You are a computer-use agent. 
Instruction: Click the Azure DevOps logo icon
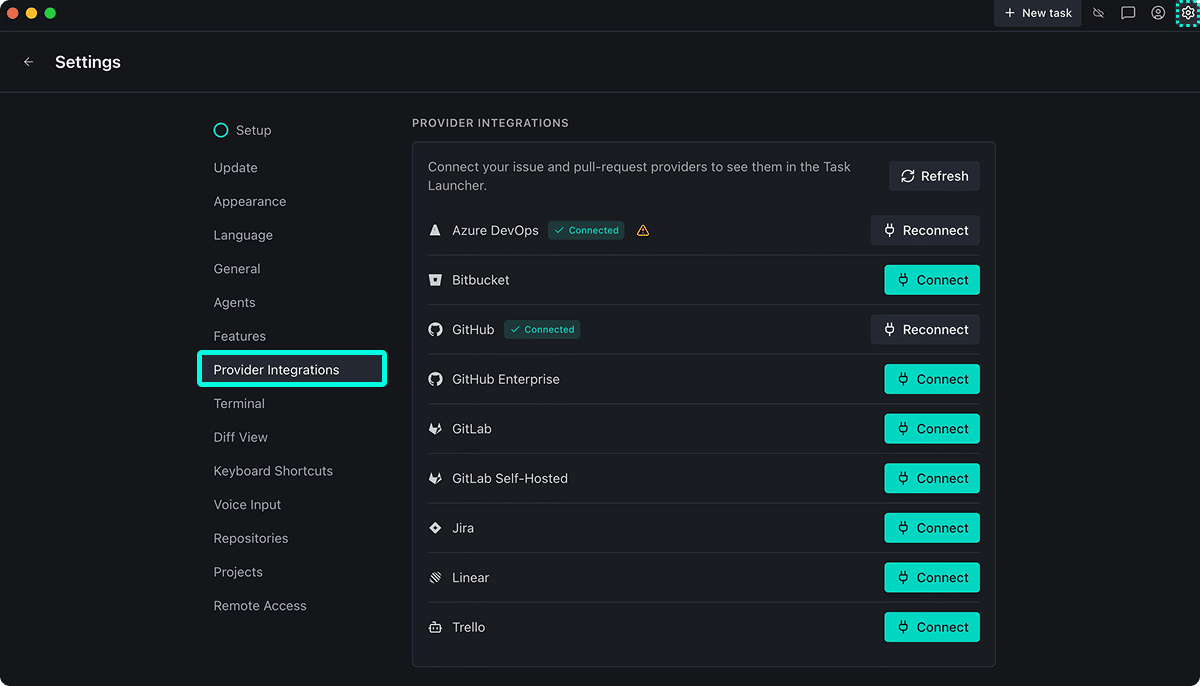(435, 230)
